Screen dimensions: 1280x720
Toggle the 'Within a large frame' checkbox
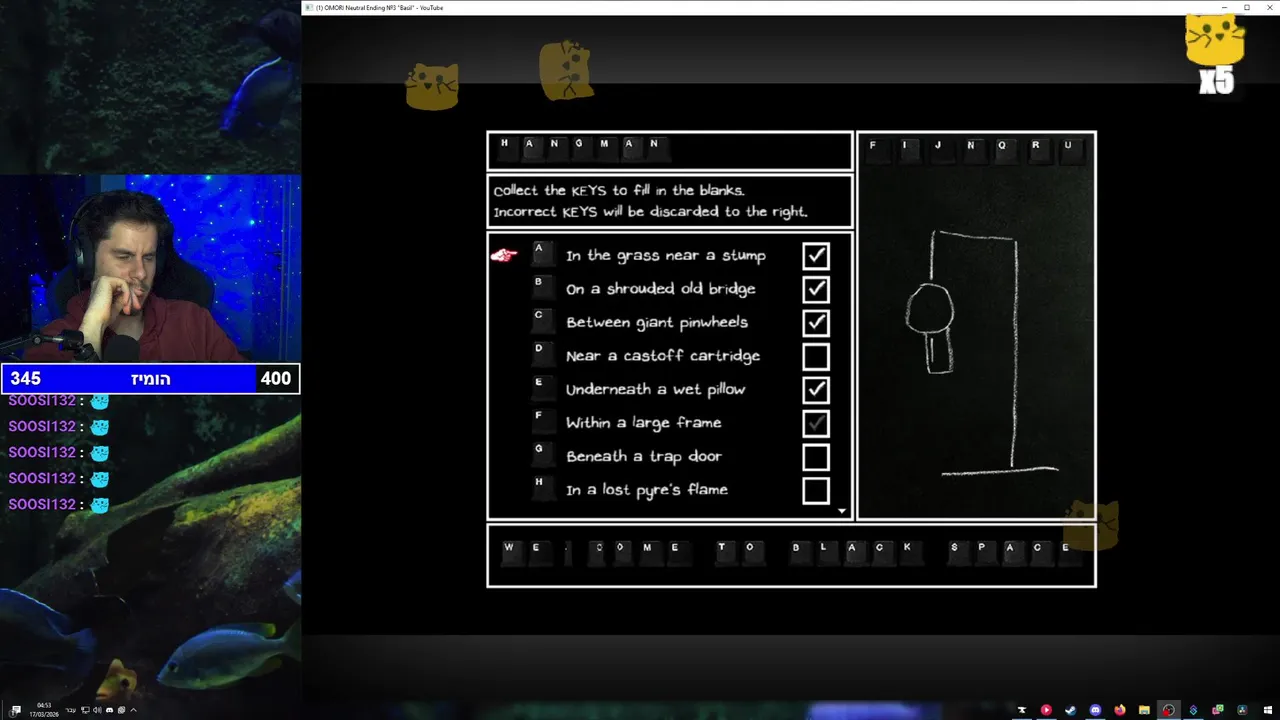pyautogui.click(x=816, y=423)
